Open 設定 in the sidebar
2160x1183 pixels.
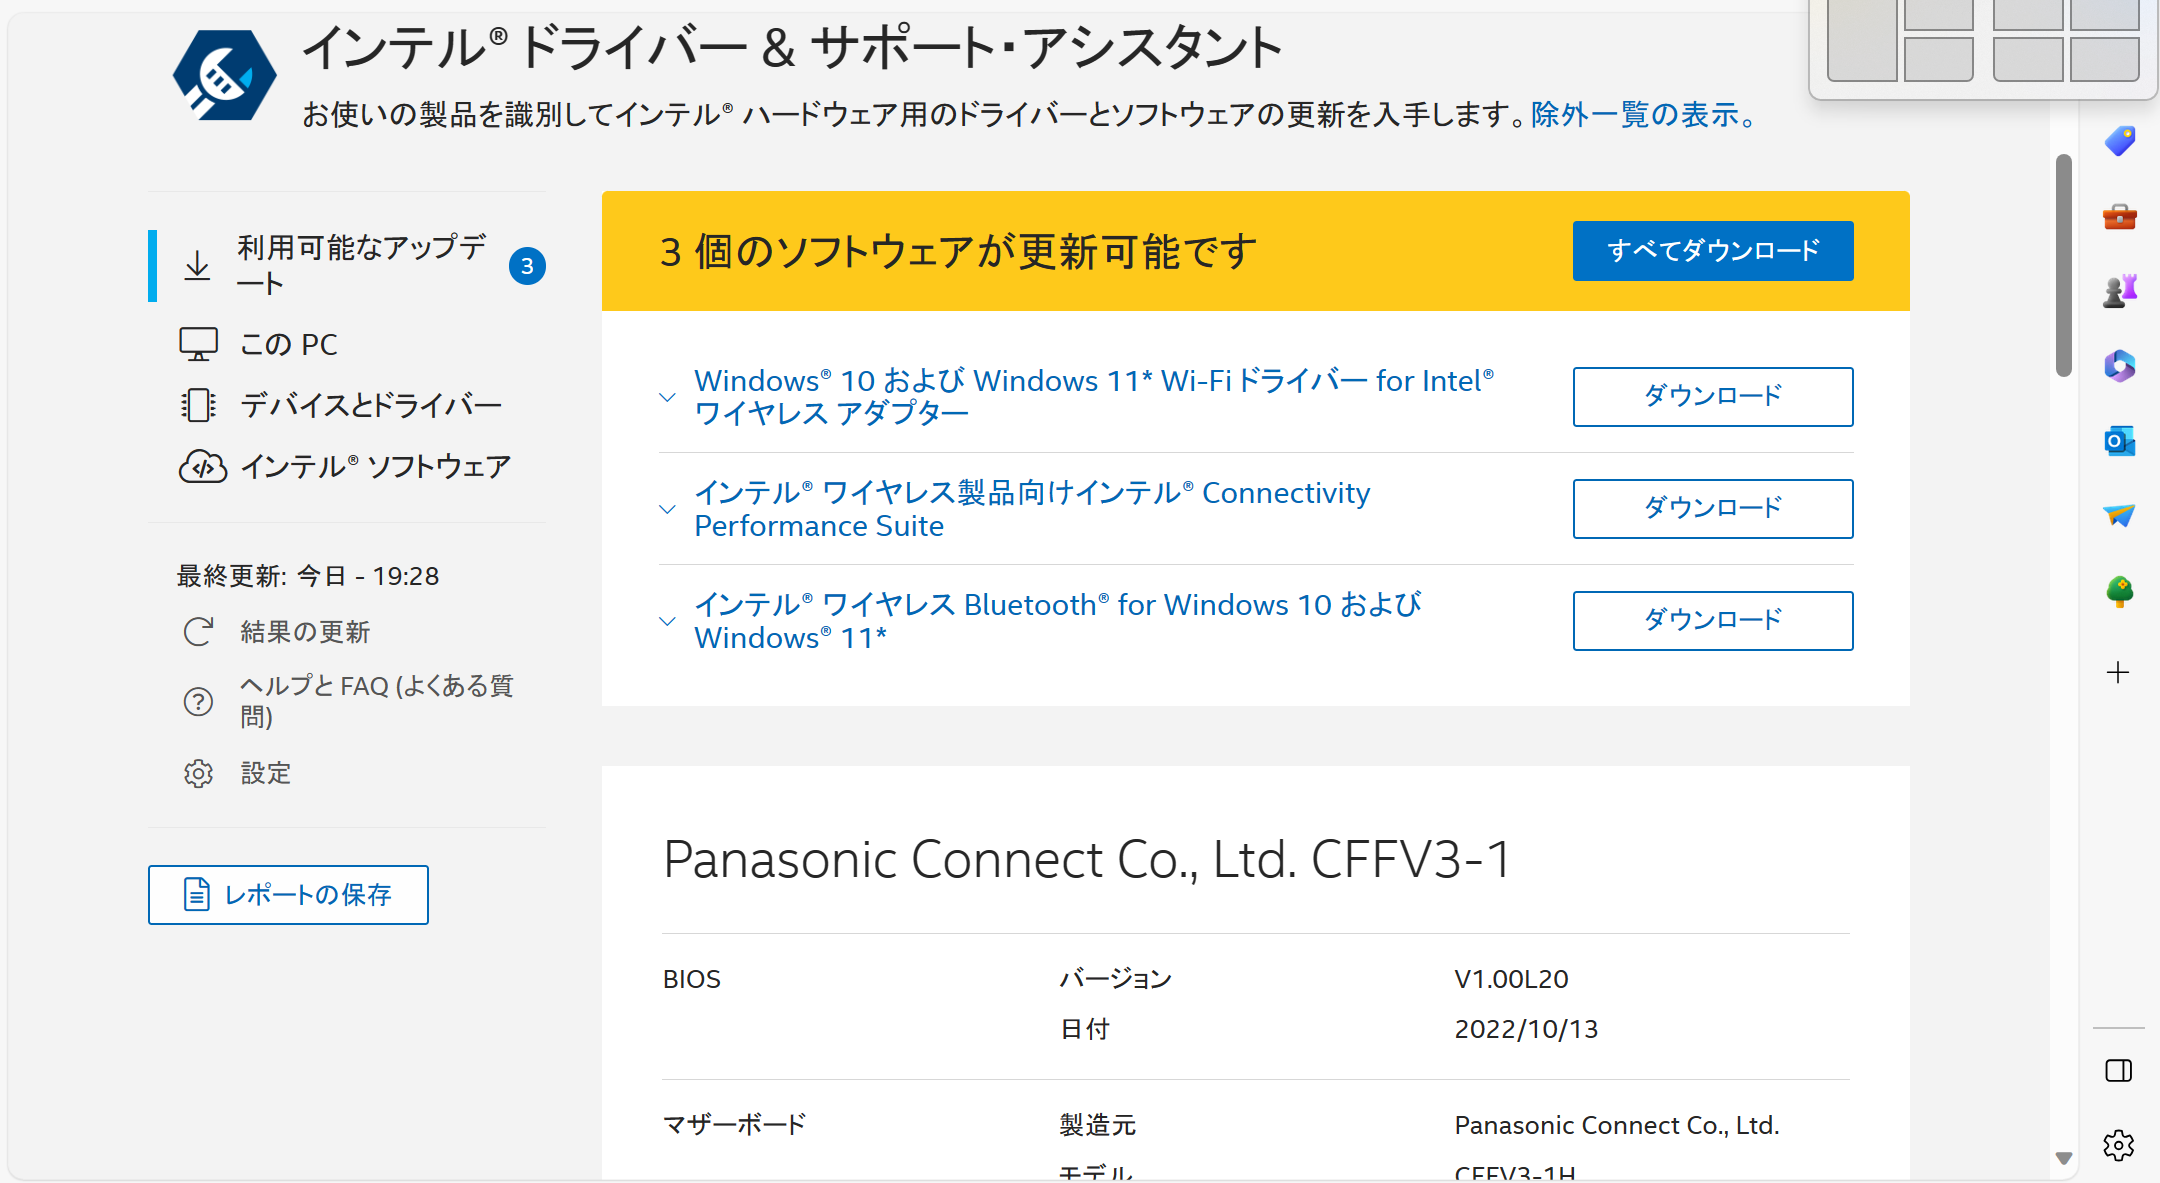pos(265,773)
